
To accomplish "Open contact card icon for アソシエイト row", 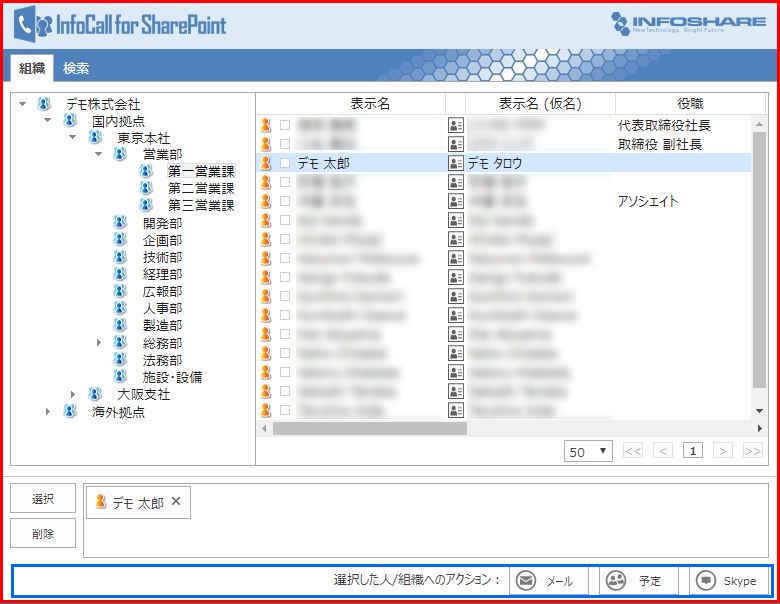I will [456, 201].
